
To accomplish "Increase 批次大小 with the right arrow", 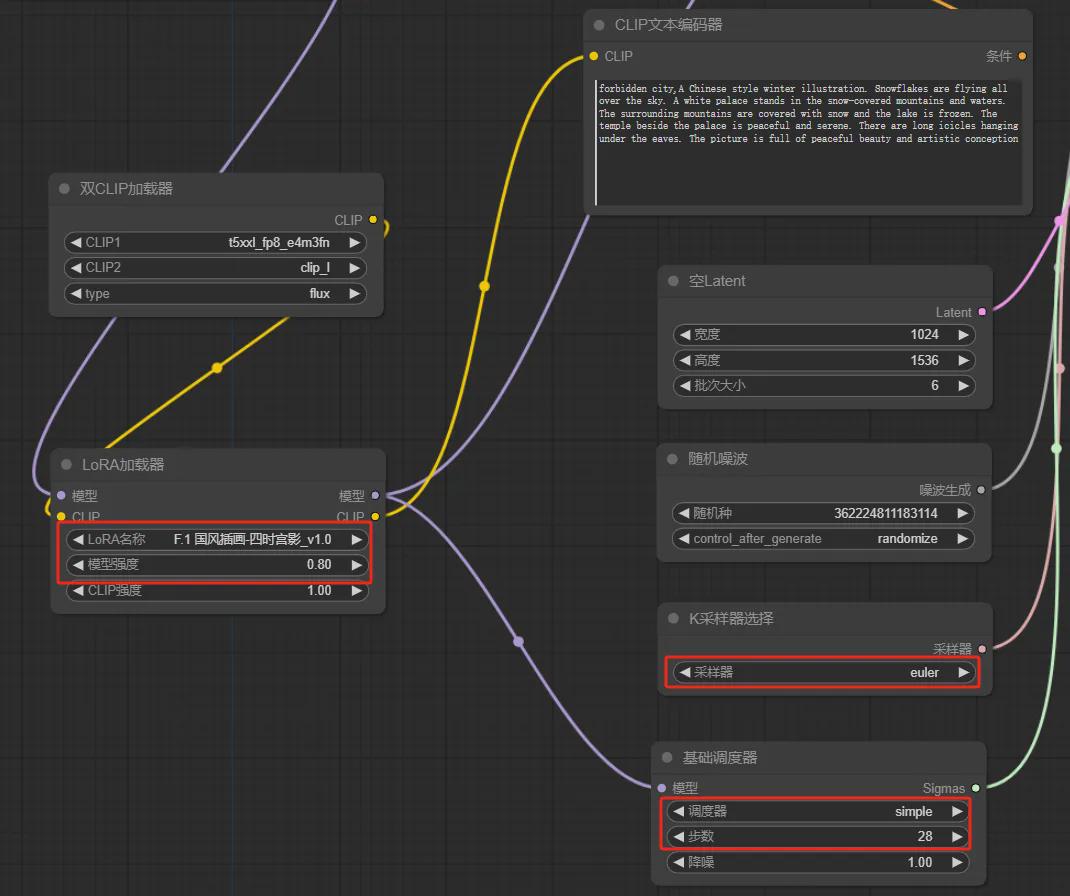I will (963, 385).
